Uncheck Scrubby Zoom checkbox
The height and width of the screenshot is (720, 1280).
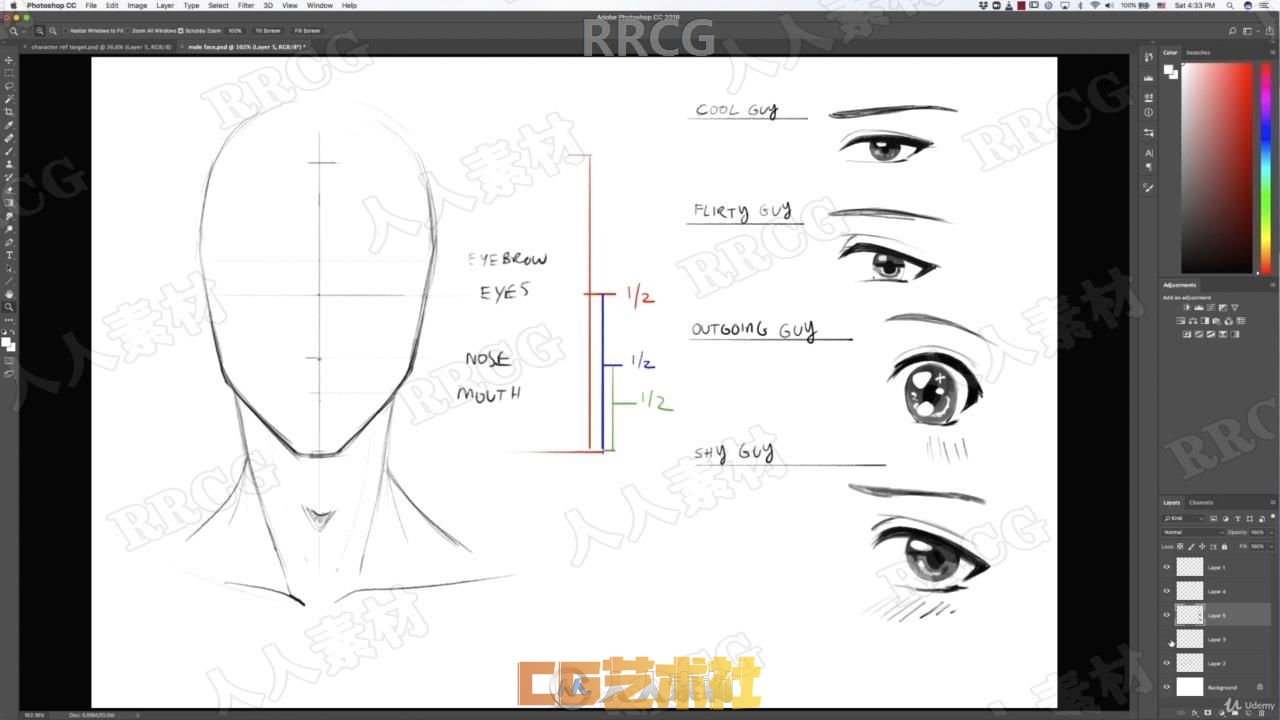pos(180,31)
